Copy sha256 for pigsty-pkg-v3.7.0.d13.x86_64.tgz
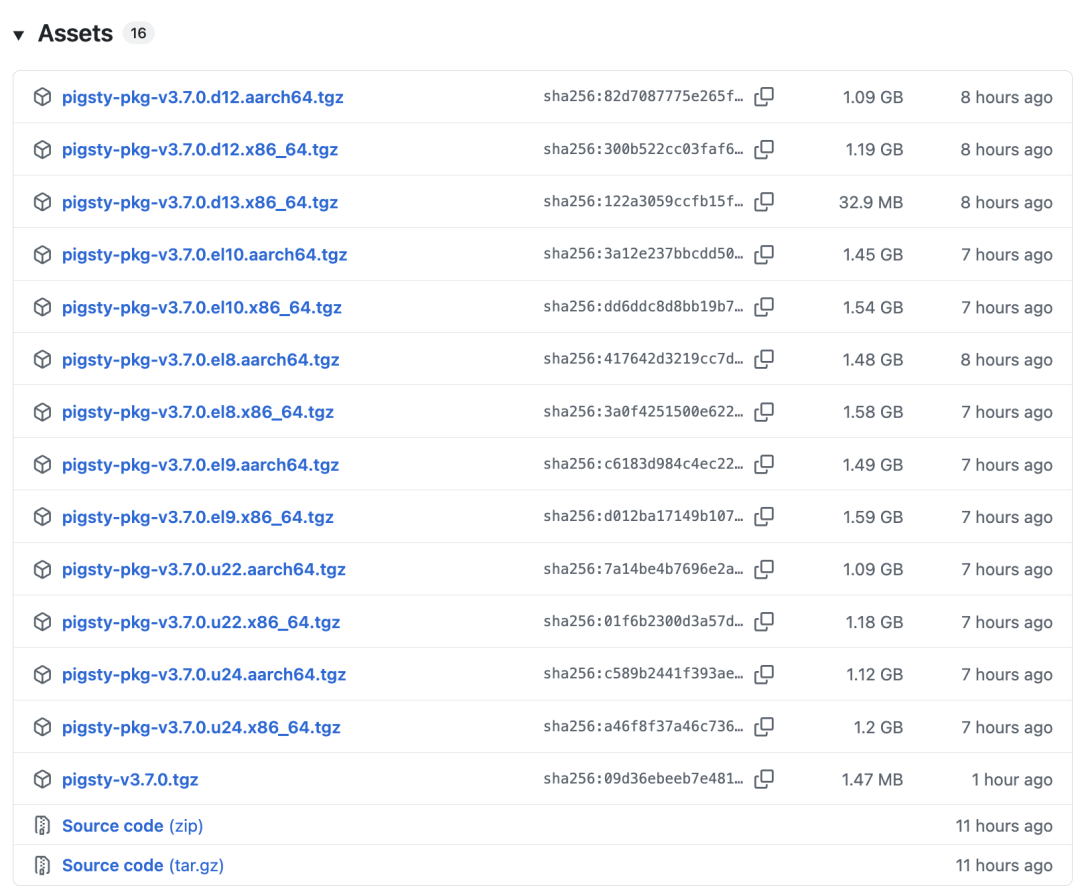The image size is (1080, 896). click(764, 202)
